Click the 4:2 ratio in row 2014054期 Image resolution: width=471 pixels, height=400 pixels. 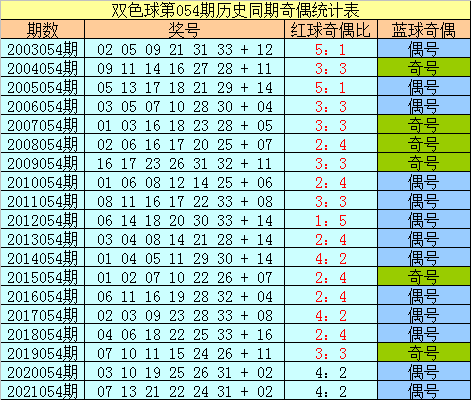[331, 258]
